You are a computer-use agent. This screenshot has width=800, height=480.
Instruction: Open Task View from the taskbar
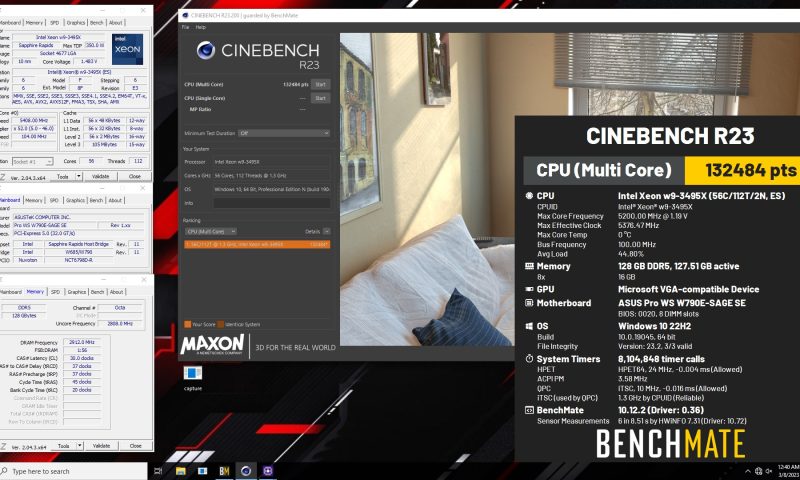pos(158,471)
